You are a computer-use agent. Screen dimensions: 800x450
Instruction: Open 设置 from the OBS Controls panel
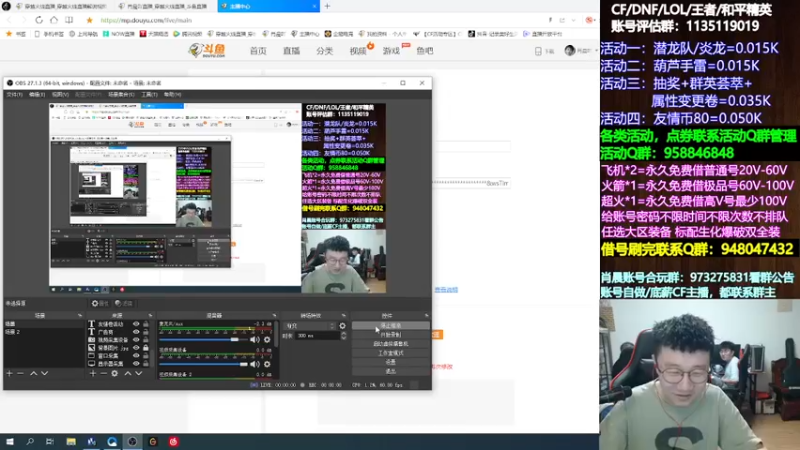[390, 362]
